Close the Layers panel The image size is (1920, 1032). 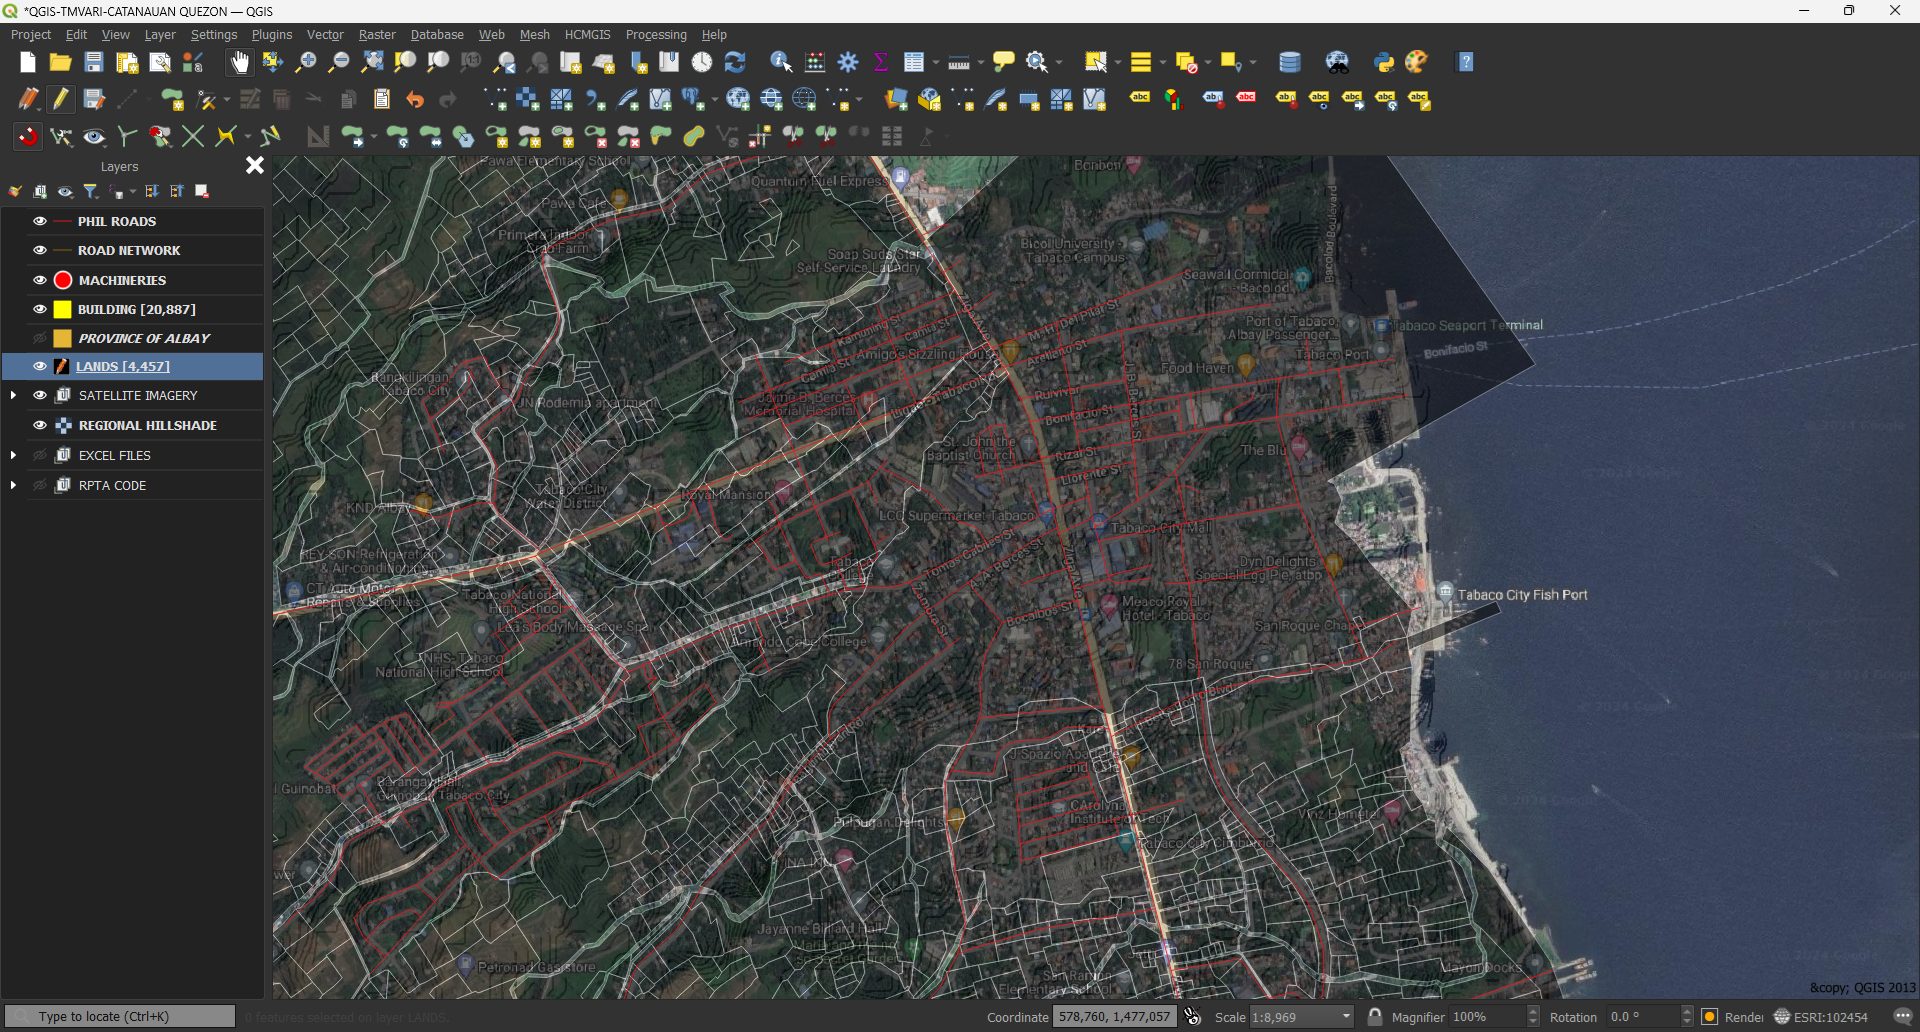click(254, 165)
